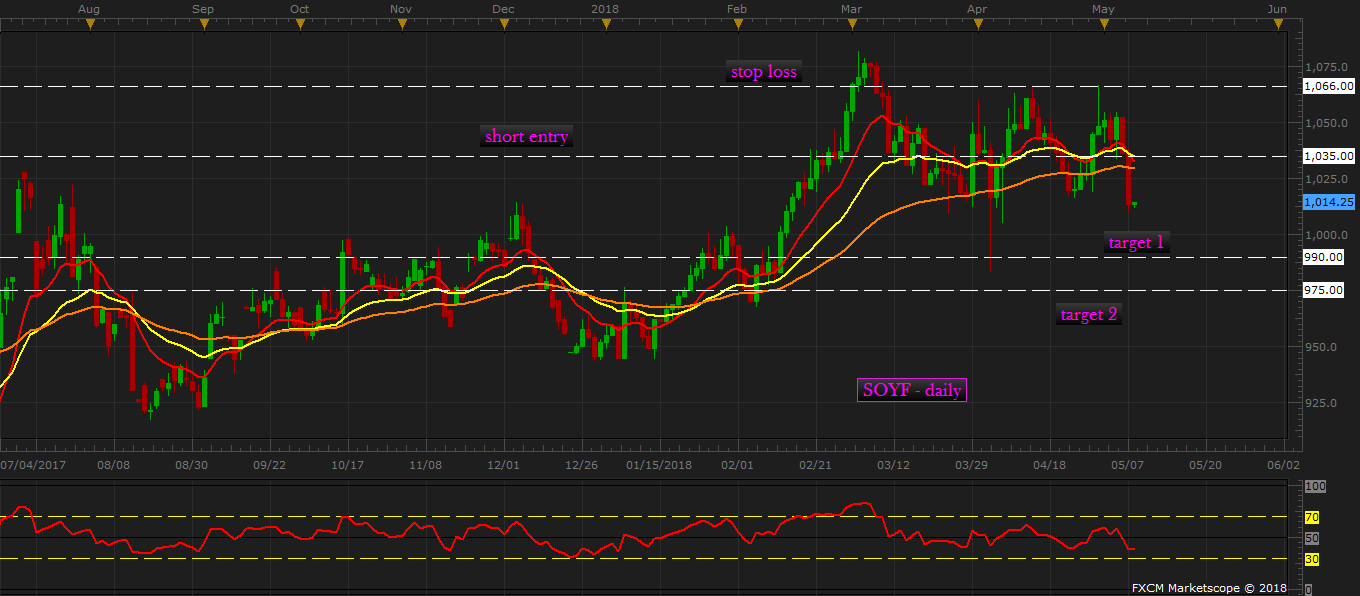Click the 990.00 target price tag
This screenshot has height=596, width=1360.
coord(1324,257)
